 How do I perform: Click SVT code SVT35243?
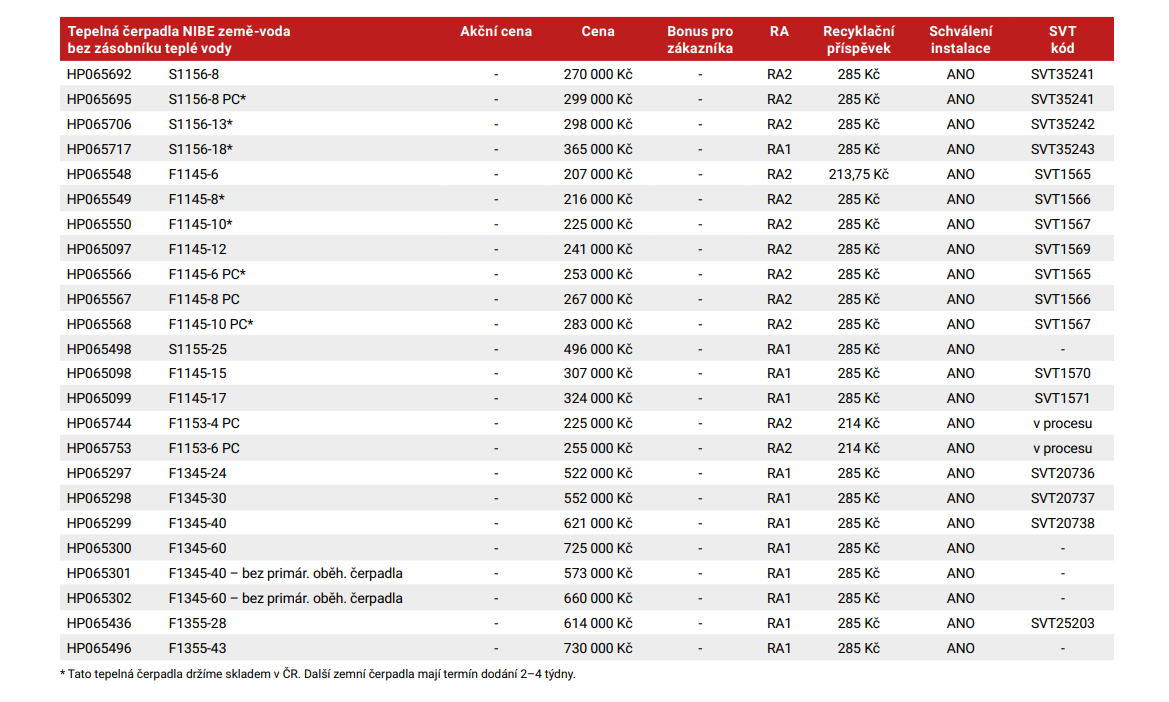(x=1062, y=149)
